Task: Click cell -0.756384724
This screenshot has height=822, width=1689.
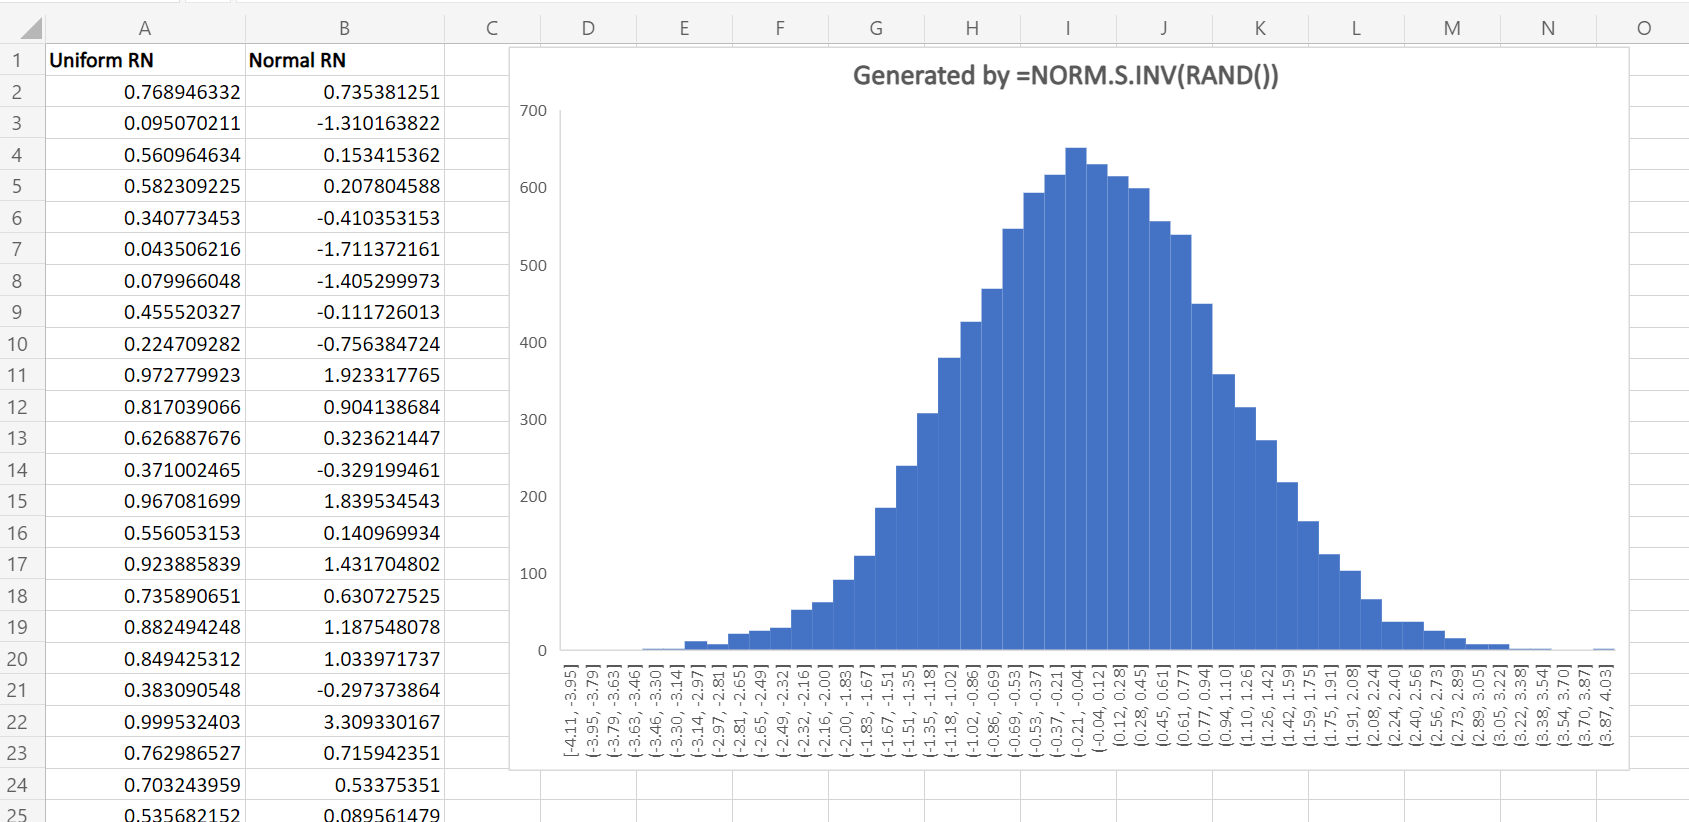Action: click(x=344, y=344)
